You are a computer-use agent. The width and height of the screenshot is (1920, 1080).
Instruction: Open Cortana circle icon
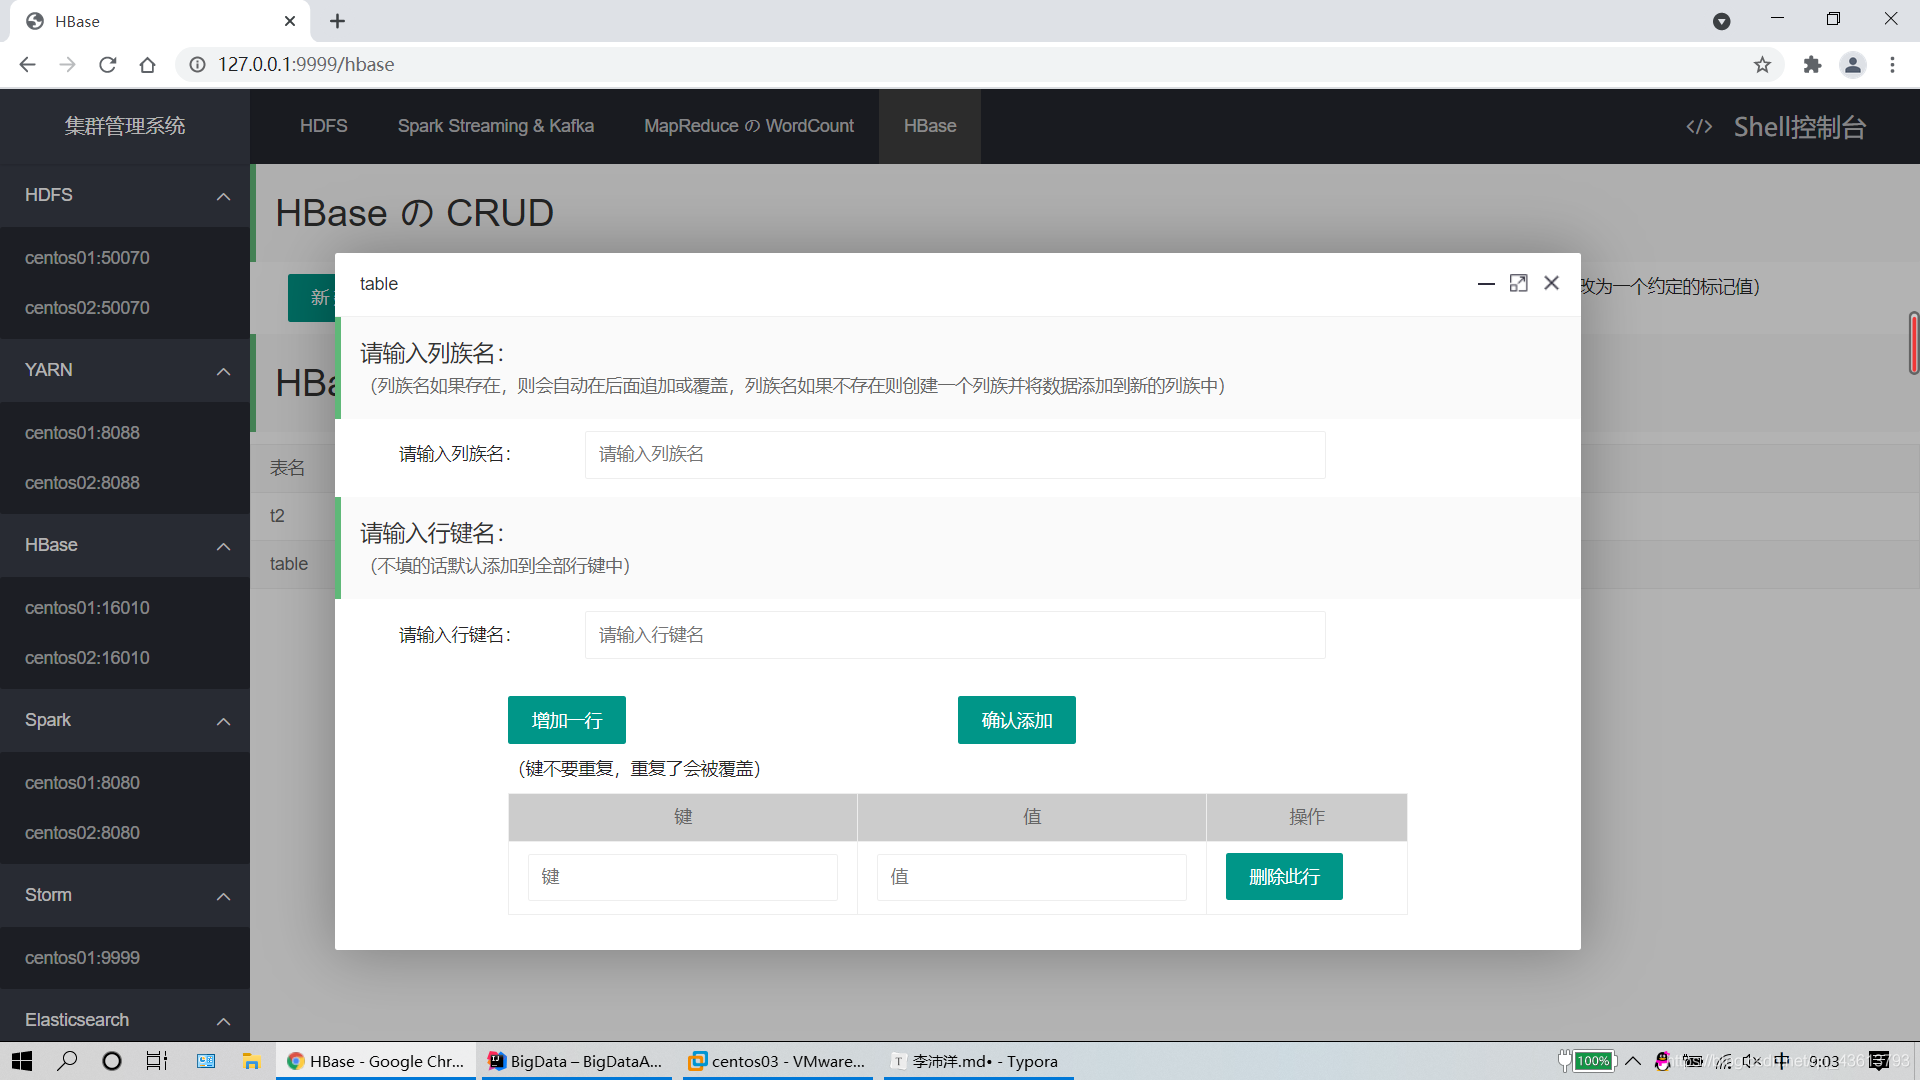(112, 1061)
